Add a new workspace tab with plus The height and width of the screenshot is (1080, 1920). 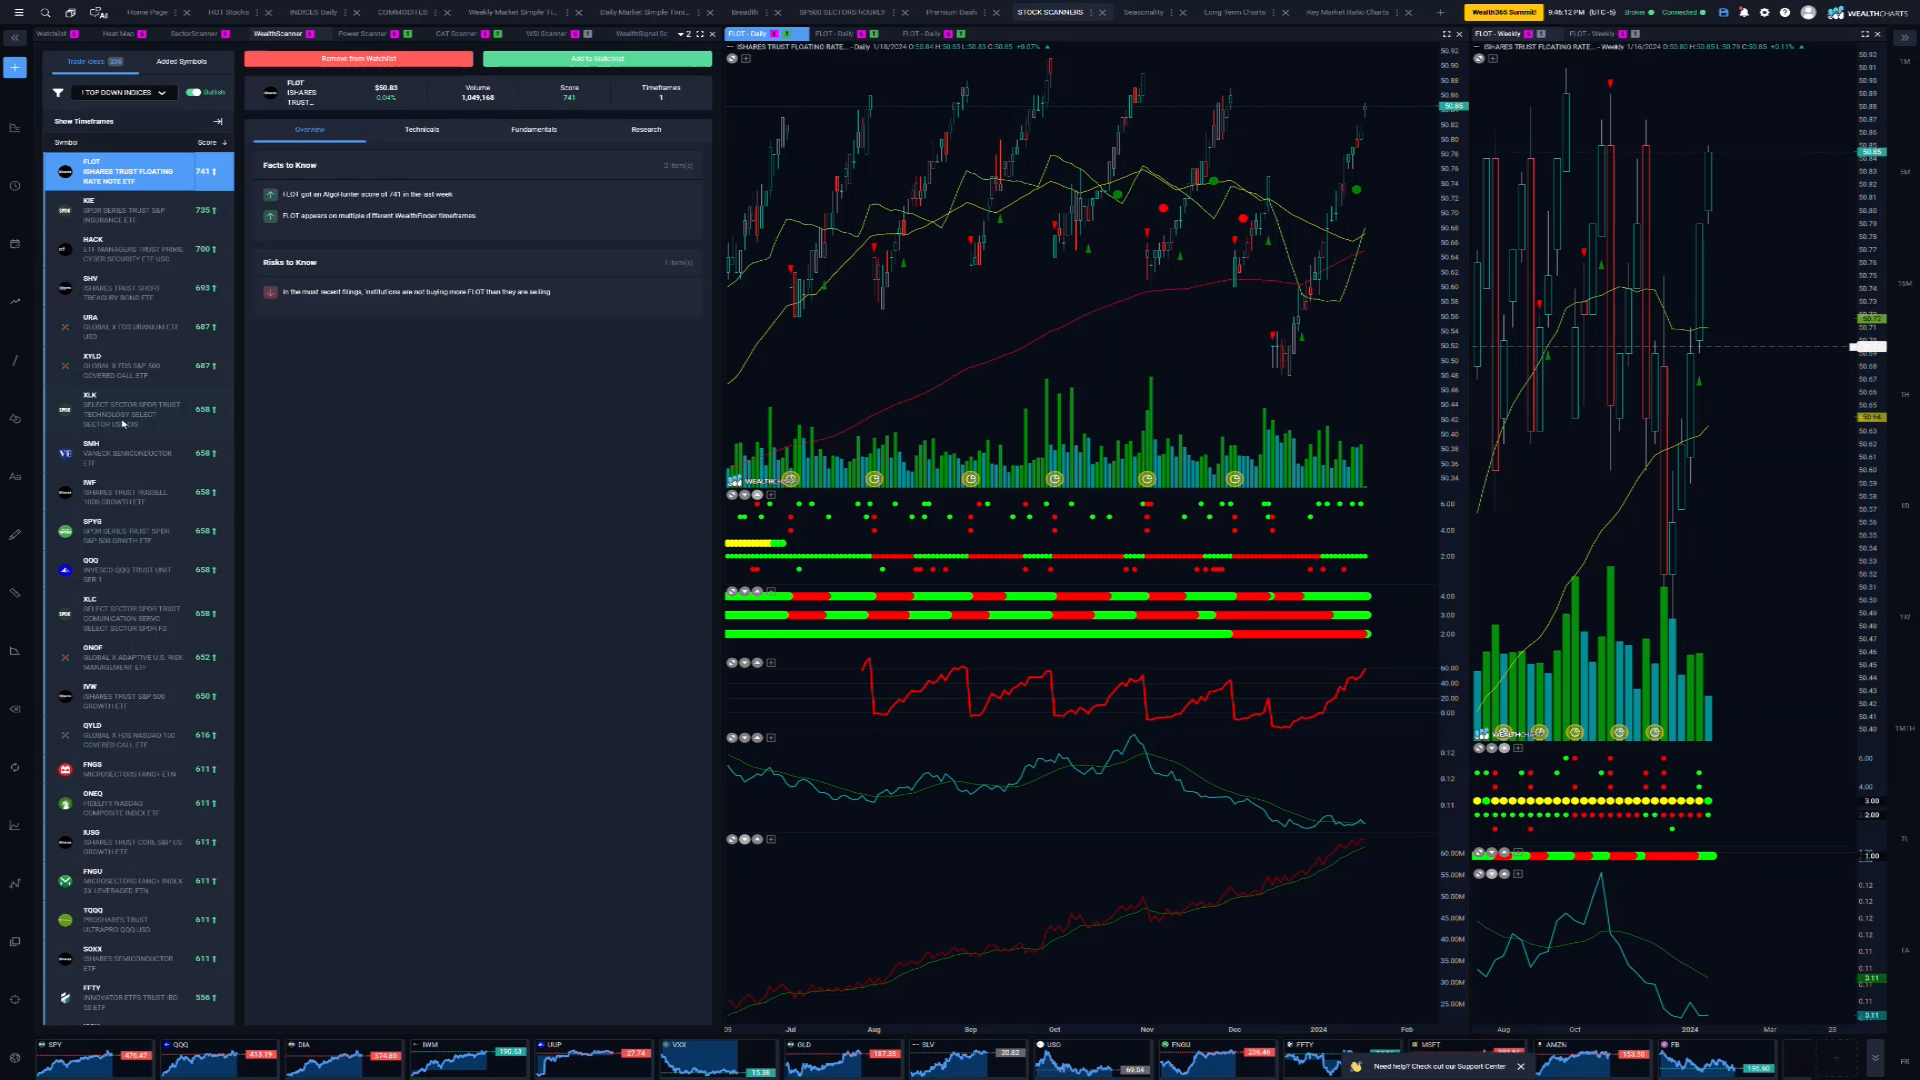coord(1440,13)
